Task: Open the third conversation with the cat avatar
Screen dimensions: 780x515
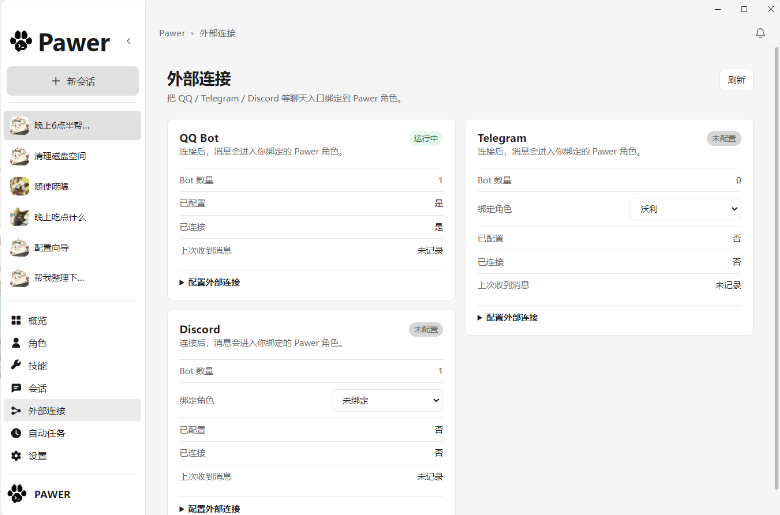Action: tap(73, 187)
